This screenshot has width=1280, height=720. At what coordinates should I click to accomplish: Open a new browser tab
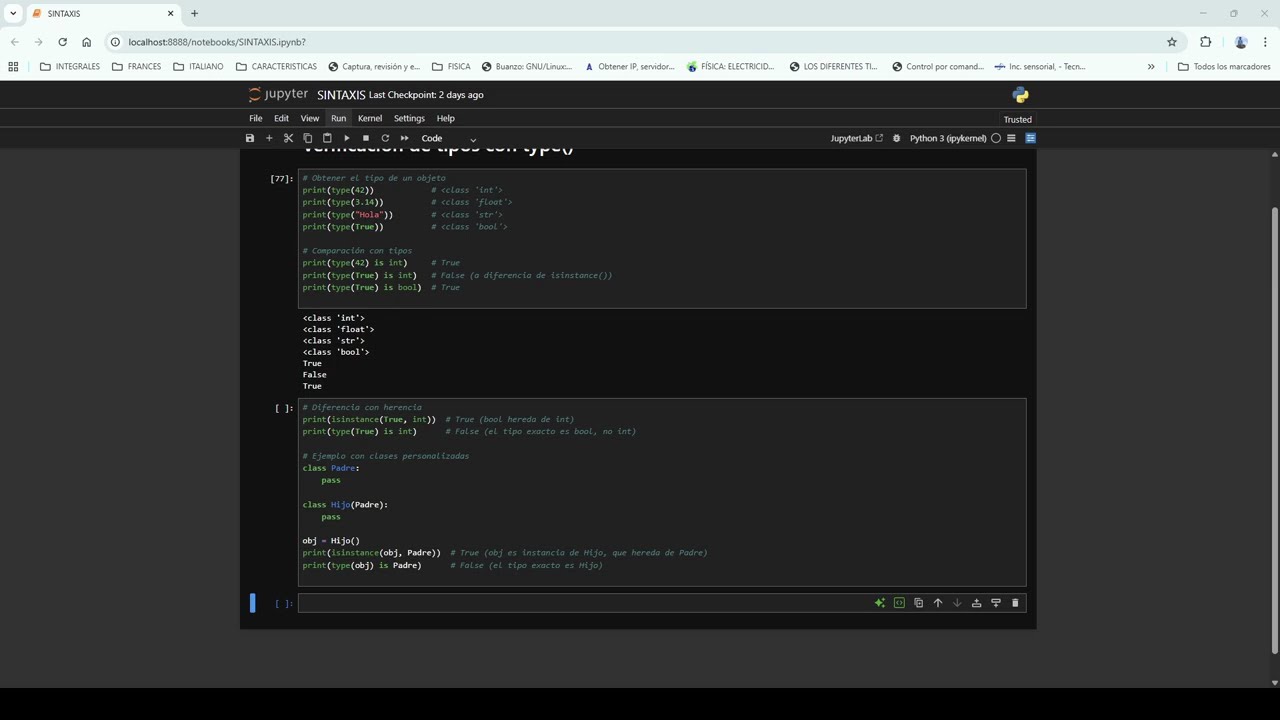click(x=194, y=13)
